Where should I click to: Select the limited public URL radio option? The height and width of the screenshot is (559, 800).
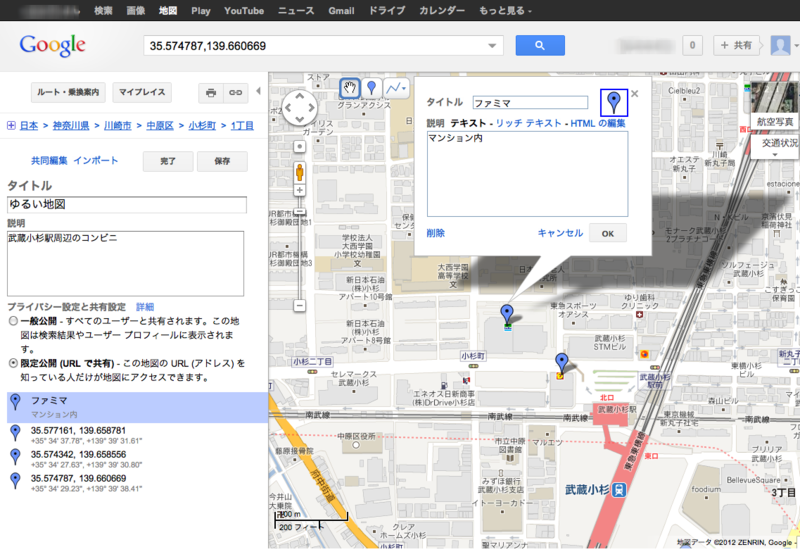click(x=13, y=363)
